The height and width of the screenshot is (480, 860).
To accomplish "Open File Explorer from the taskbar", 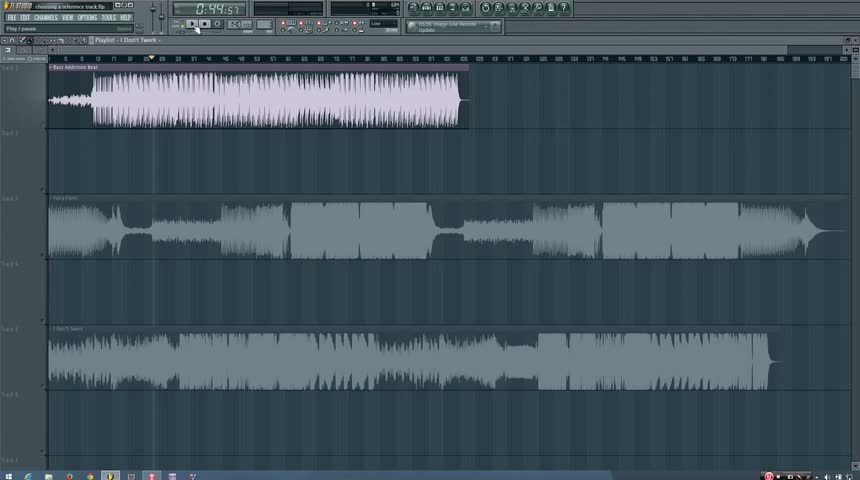I will coord(49,476).
